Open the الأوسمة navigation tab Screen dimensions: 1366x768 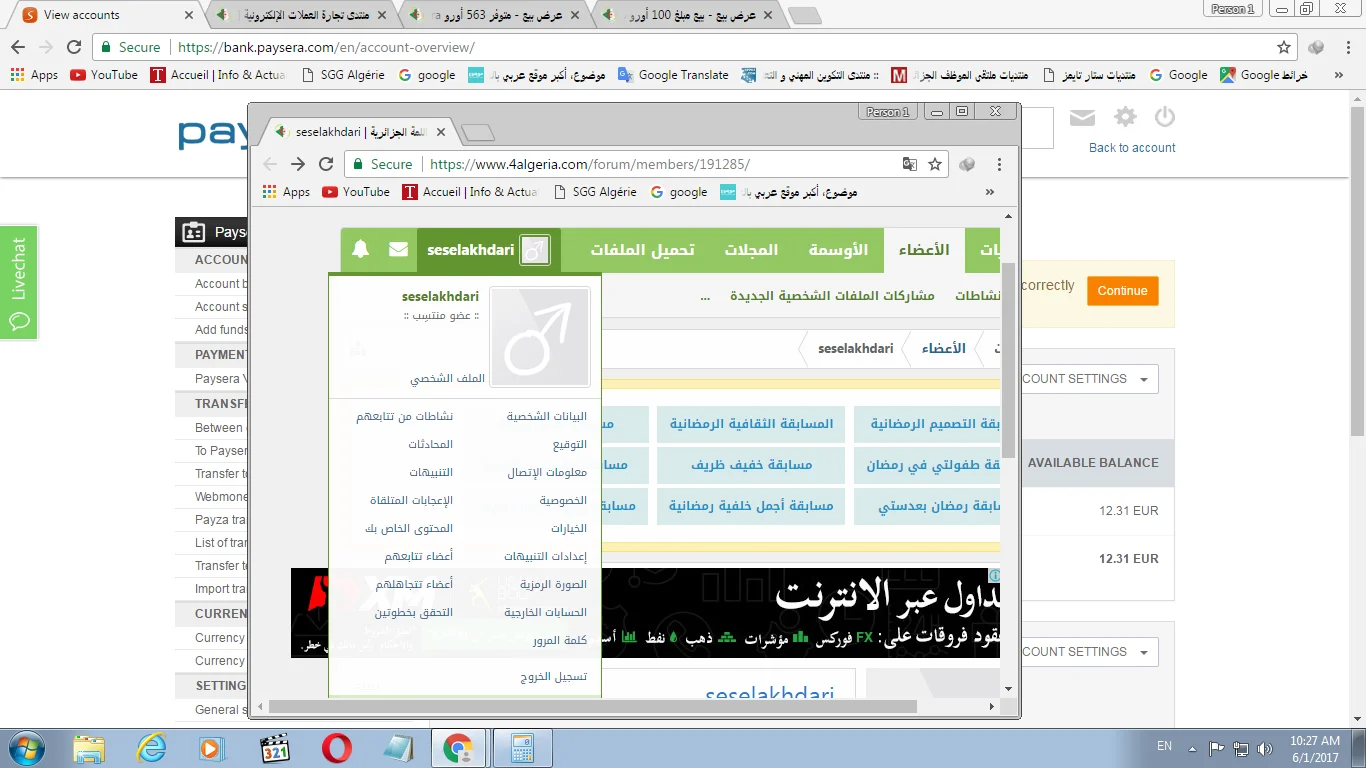coord(838,250)
